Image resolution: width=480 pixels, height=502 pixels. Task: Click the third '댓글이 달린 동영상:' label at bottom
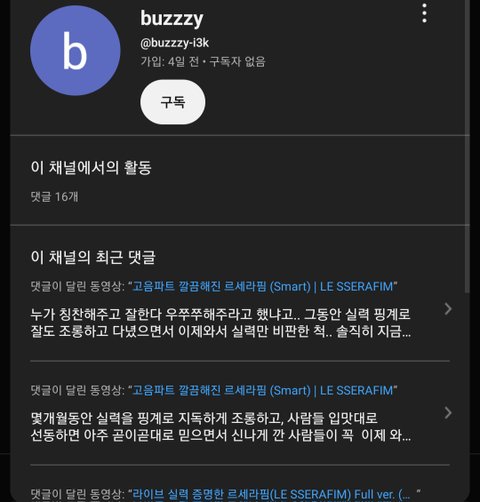tap(78, 494)
